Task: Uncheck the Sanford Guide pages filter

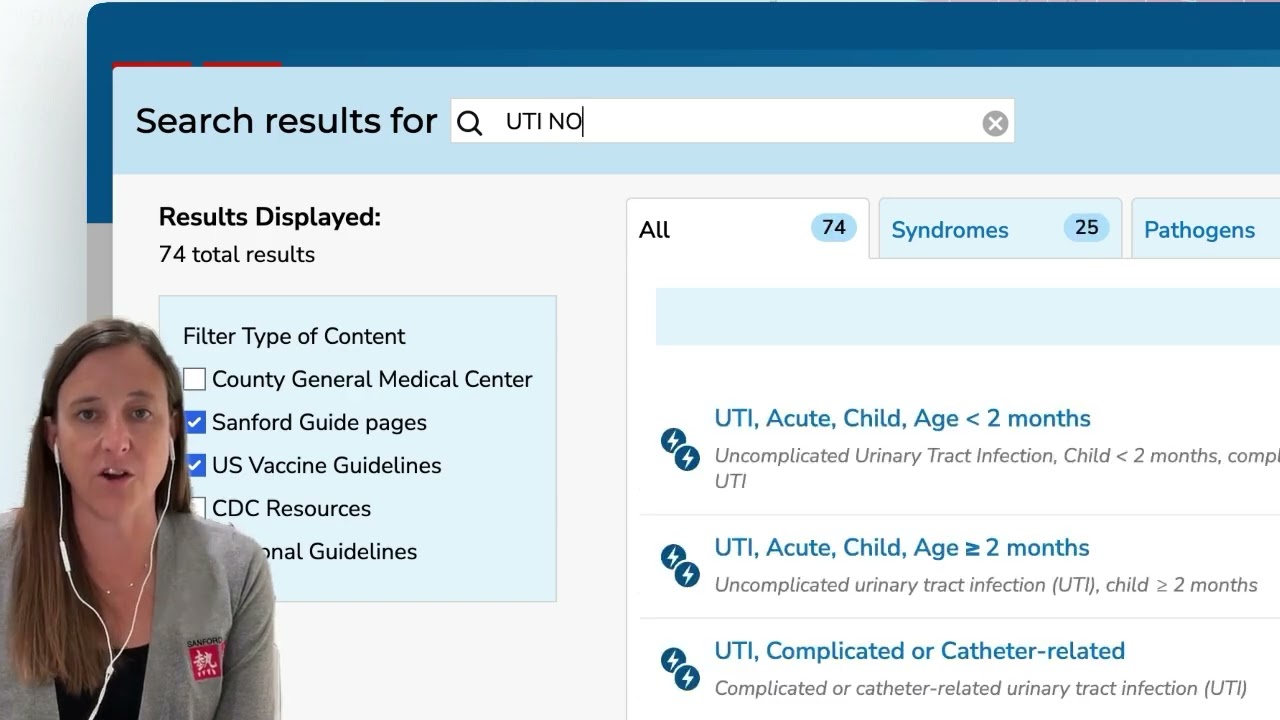Action: click(x=195, y=422)
